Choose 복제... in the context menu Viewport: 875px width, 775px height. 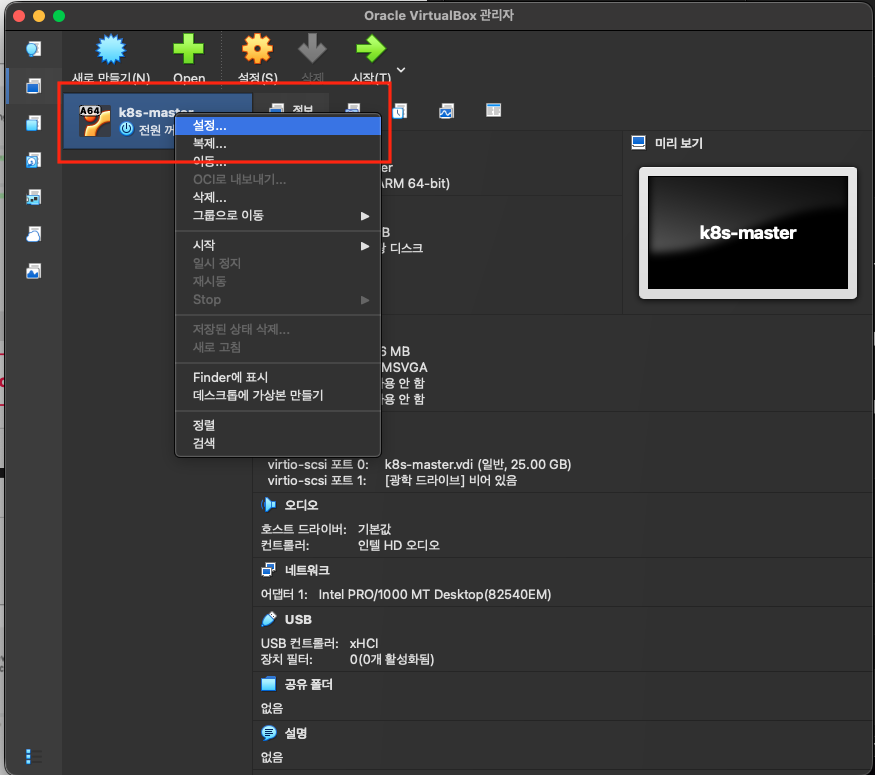(x=278, y=144)
